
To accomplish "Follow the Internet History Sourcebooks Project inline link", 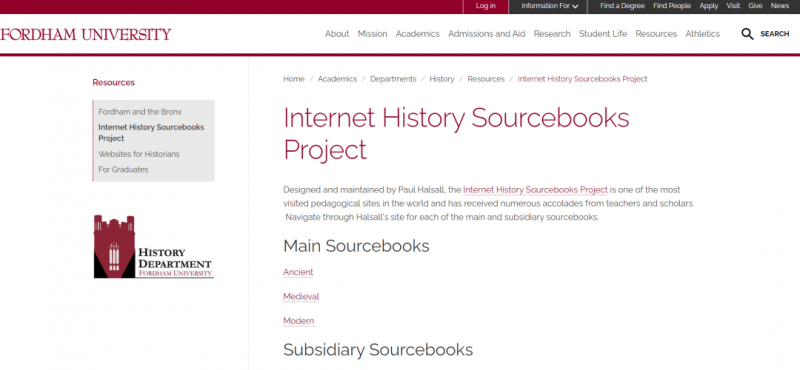I will point(535,190).
